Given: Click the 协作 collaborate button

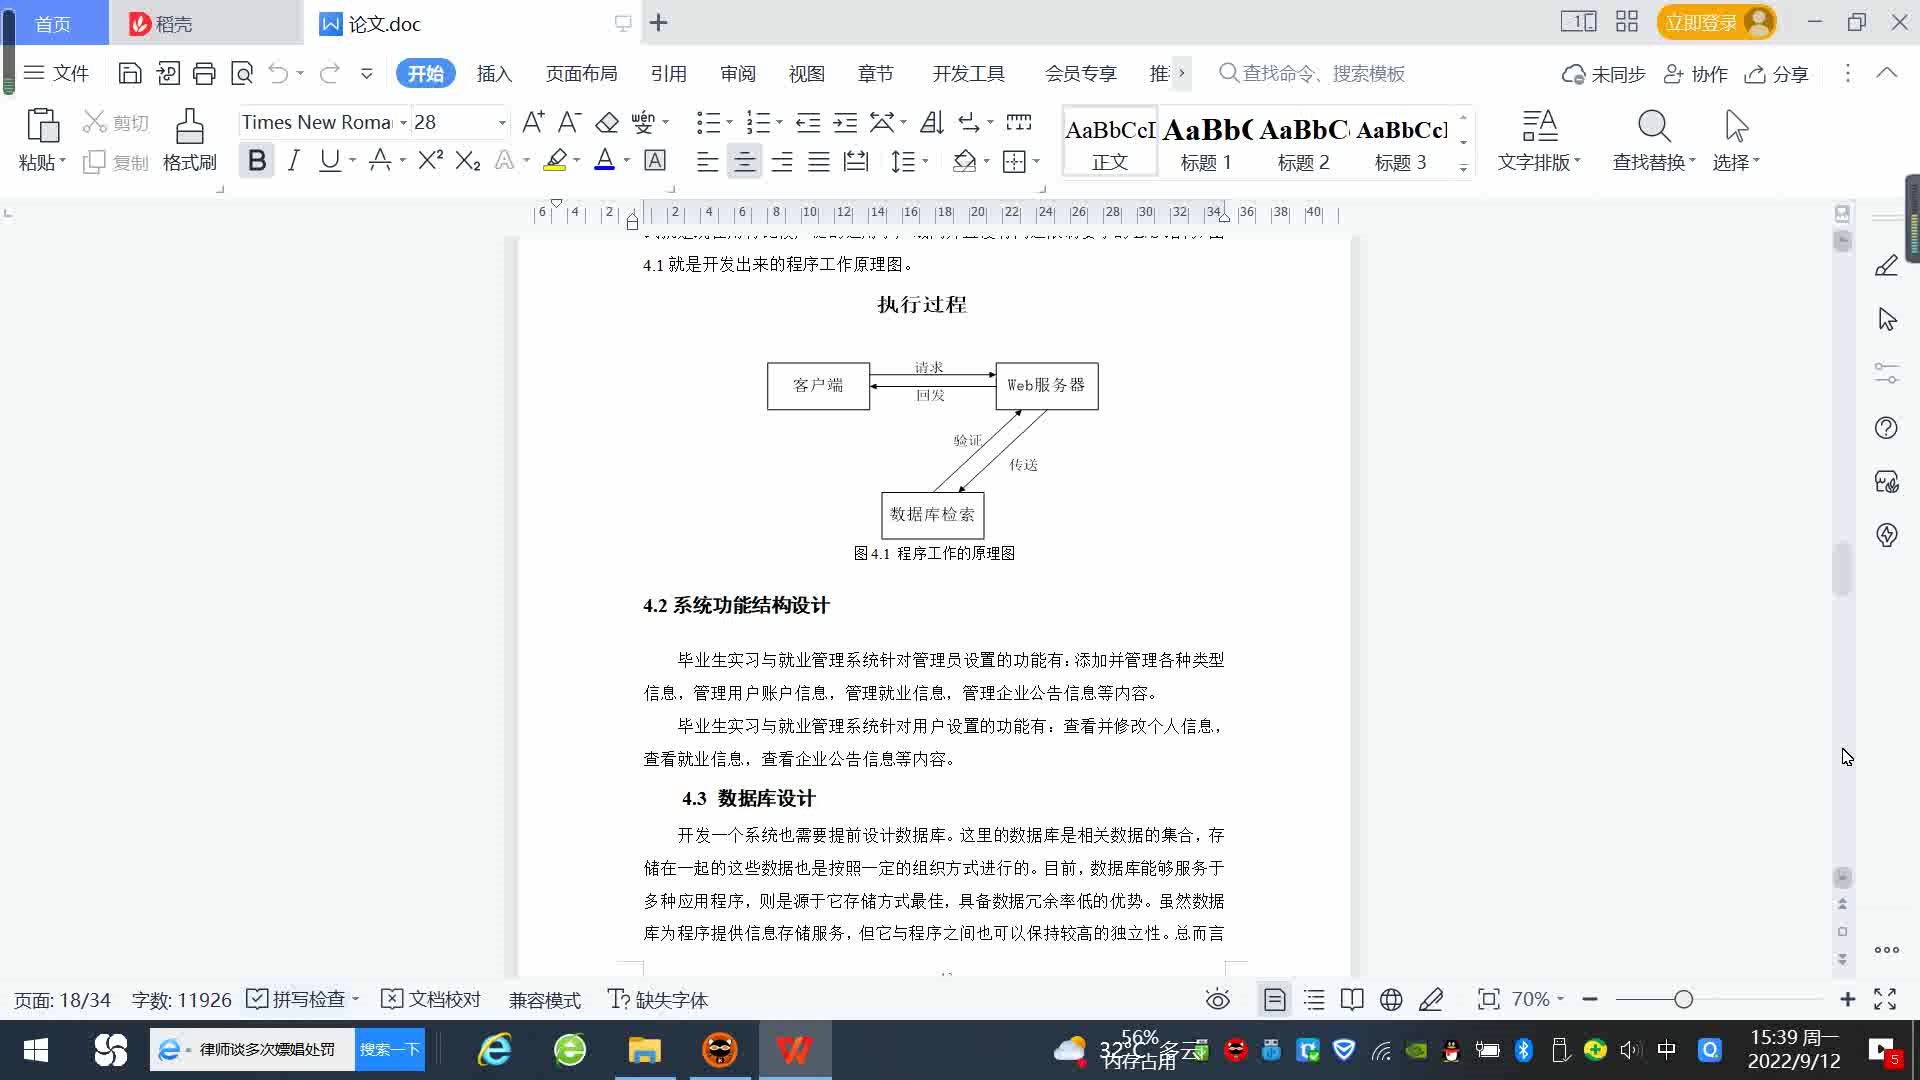Looking at the screenshot, I should pos(1696,74).
